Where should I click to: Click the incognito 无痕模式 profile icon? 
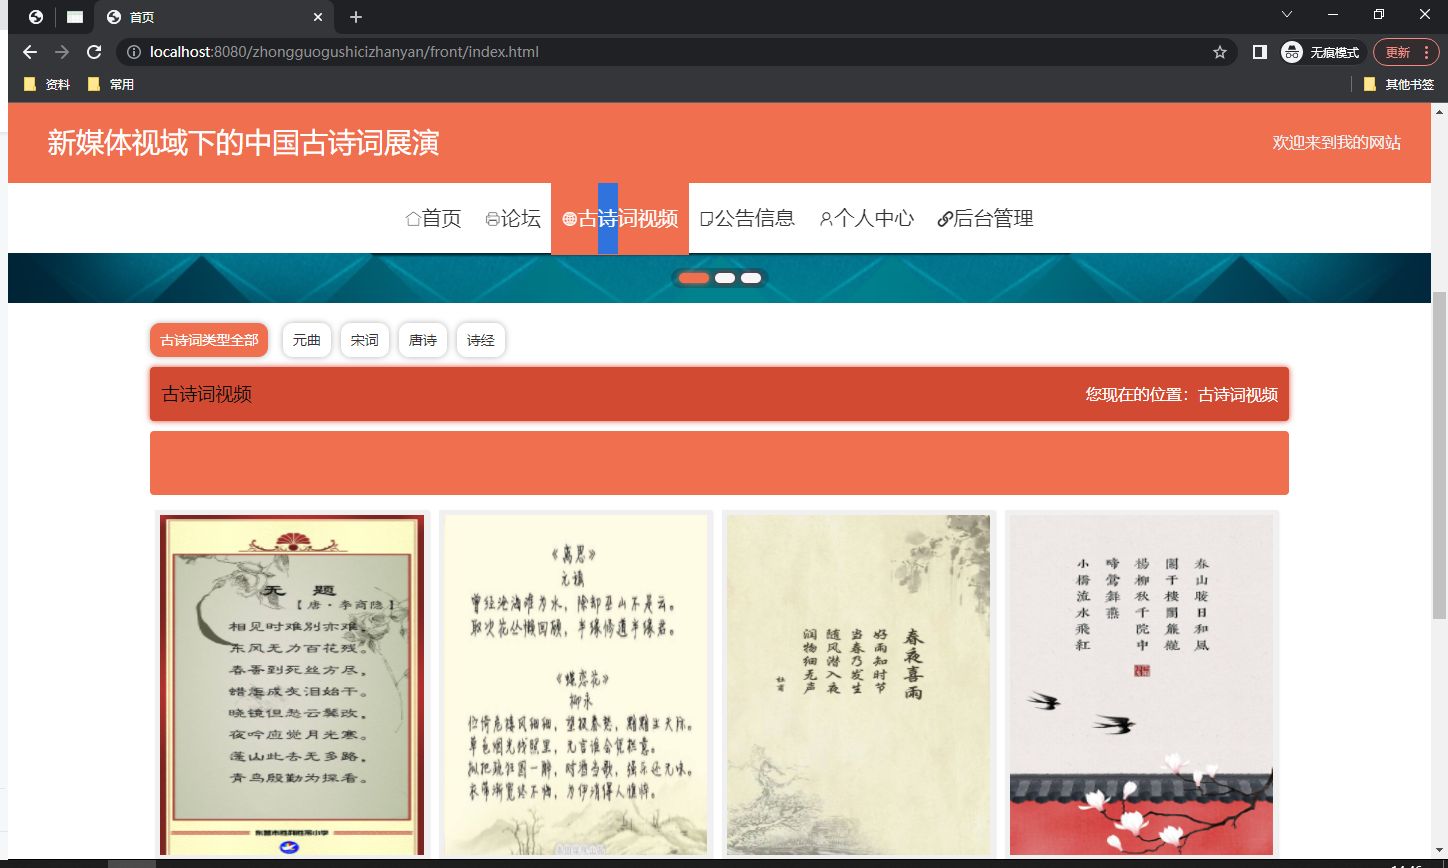click(1289, 51)
